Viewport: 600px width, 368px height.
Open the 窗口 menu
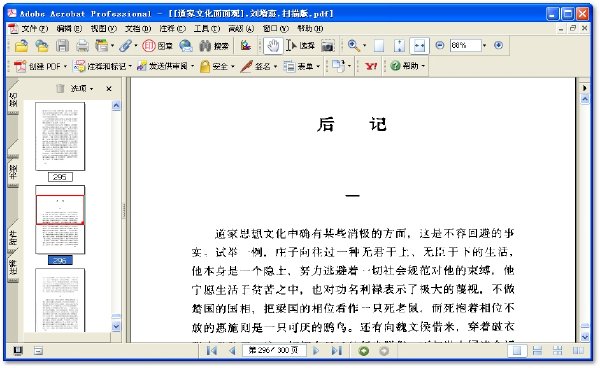(276, 29)
